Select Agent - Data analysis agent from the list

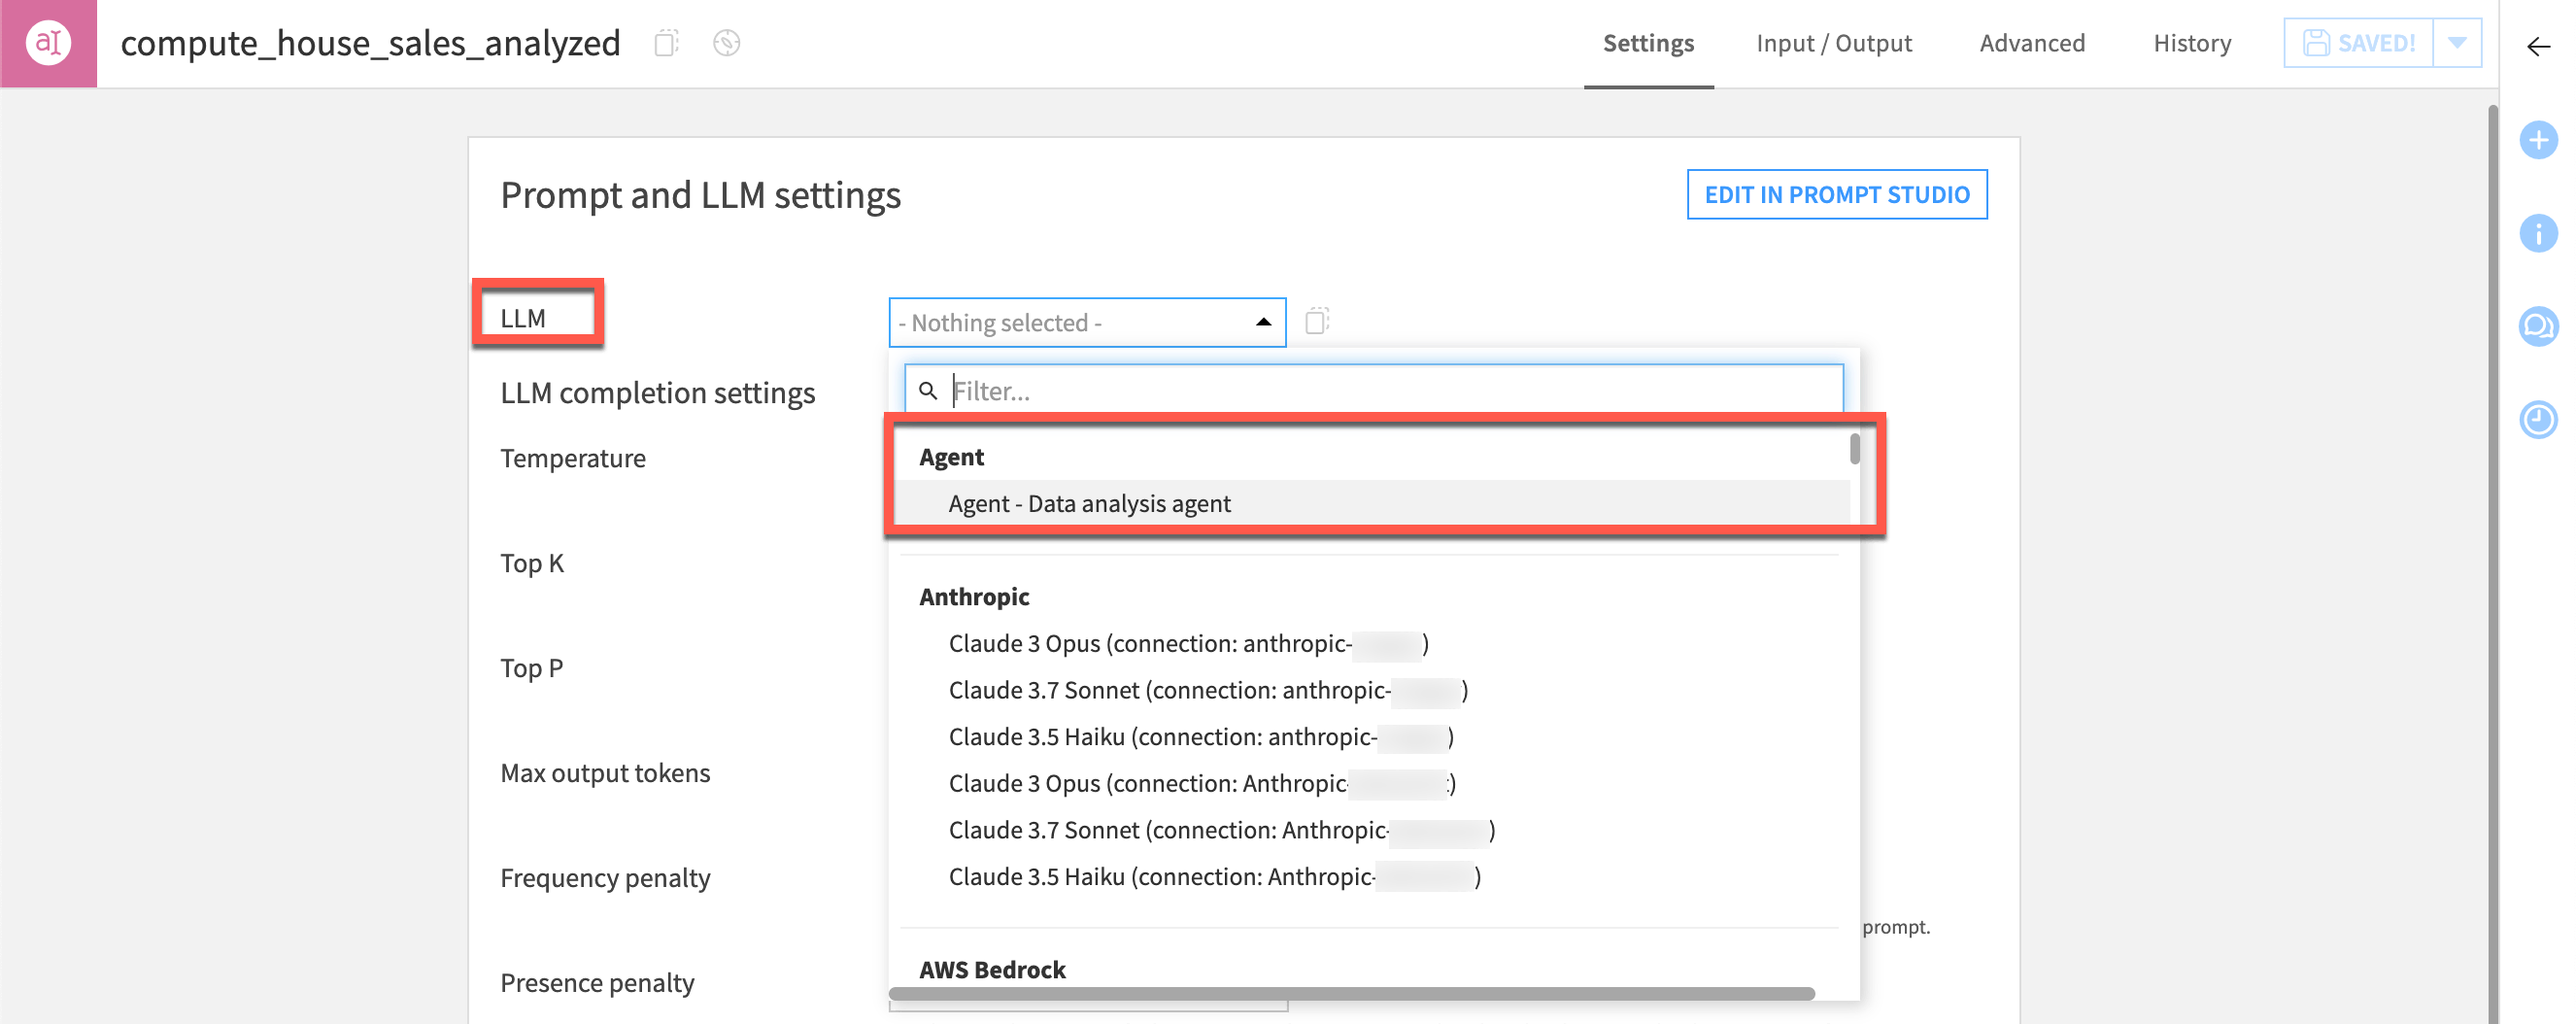[1090, 503]
